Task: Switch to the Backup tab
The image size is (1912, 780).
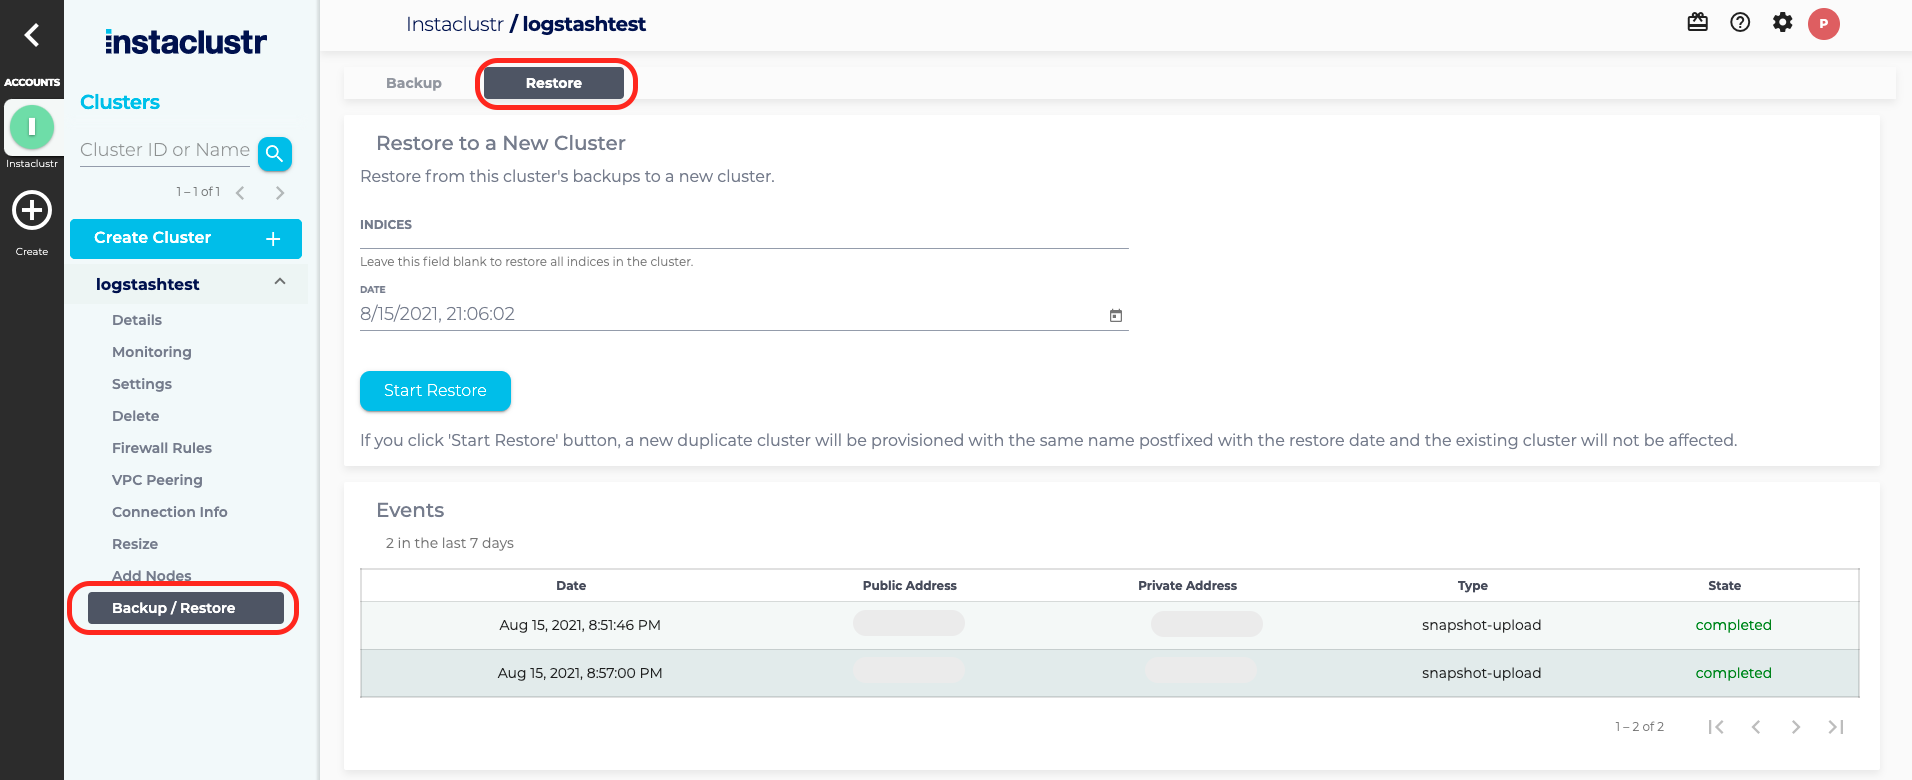Action: [414, 83]
